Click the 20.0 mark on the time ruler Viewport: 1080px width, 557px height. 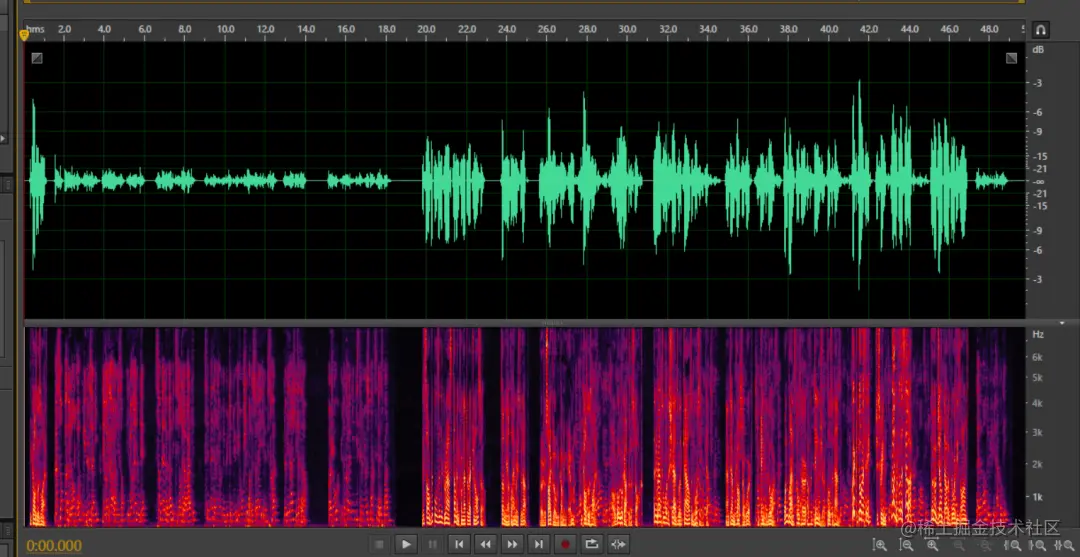tap(426, 30)
